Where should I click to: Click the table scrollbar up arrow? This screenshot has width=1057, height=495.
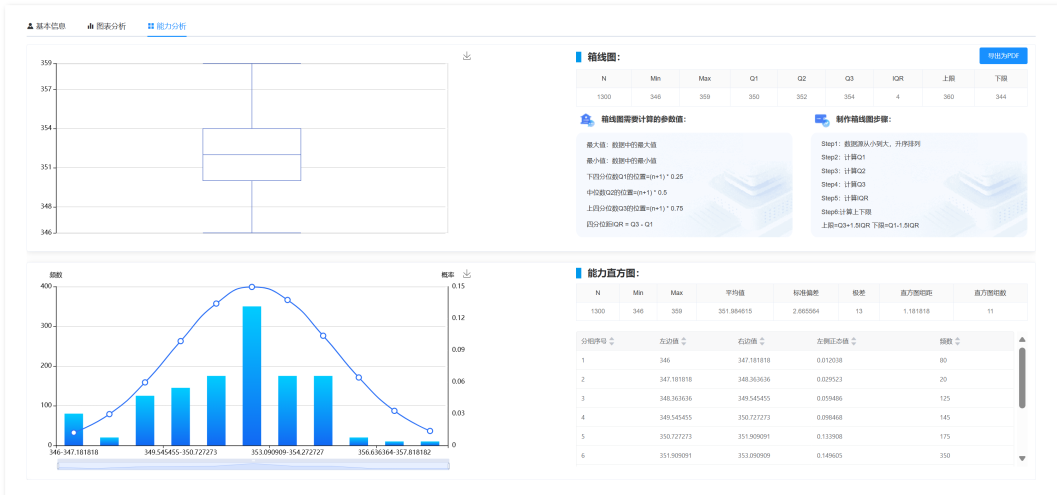[x=1022, y=339]
